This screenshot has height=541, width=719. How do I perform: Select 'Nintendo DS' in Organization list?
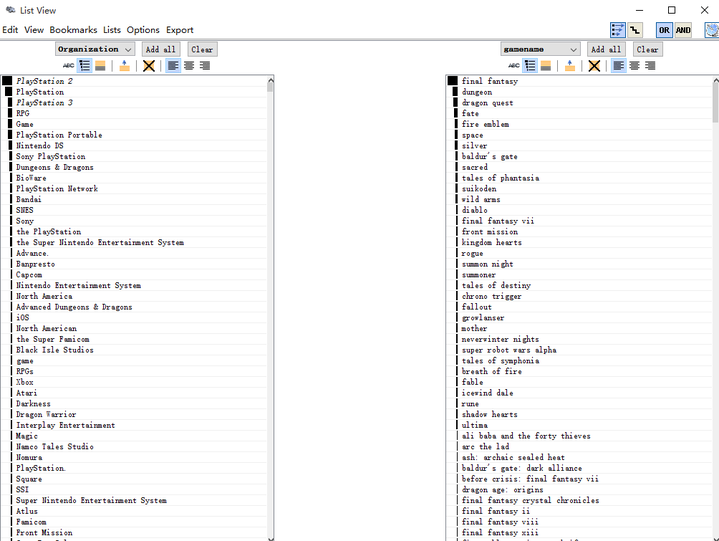click(x=134, y=146)
